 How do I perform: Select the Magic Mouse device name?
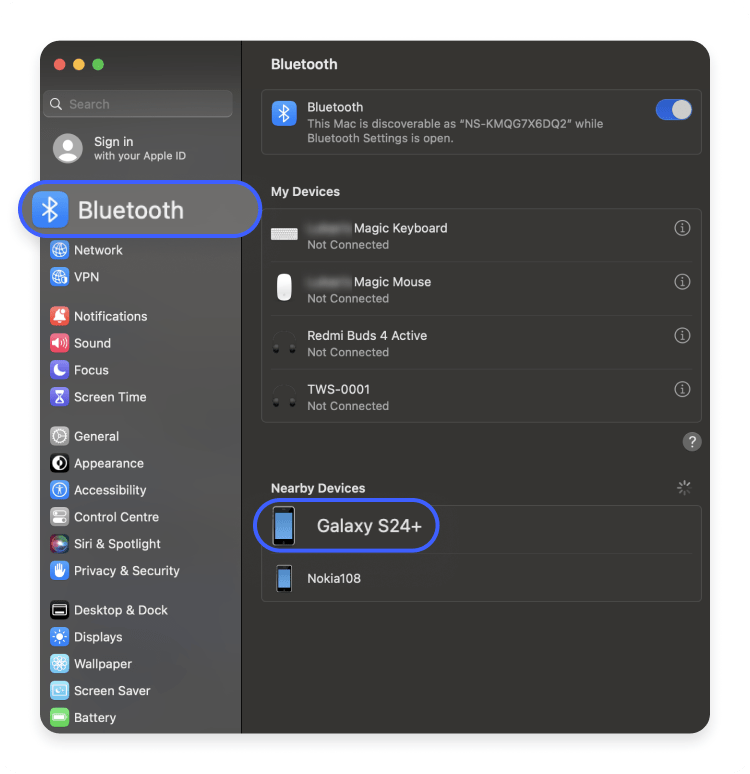[x=393, y=282]
